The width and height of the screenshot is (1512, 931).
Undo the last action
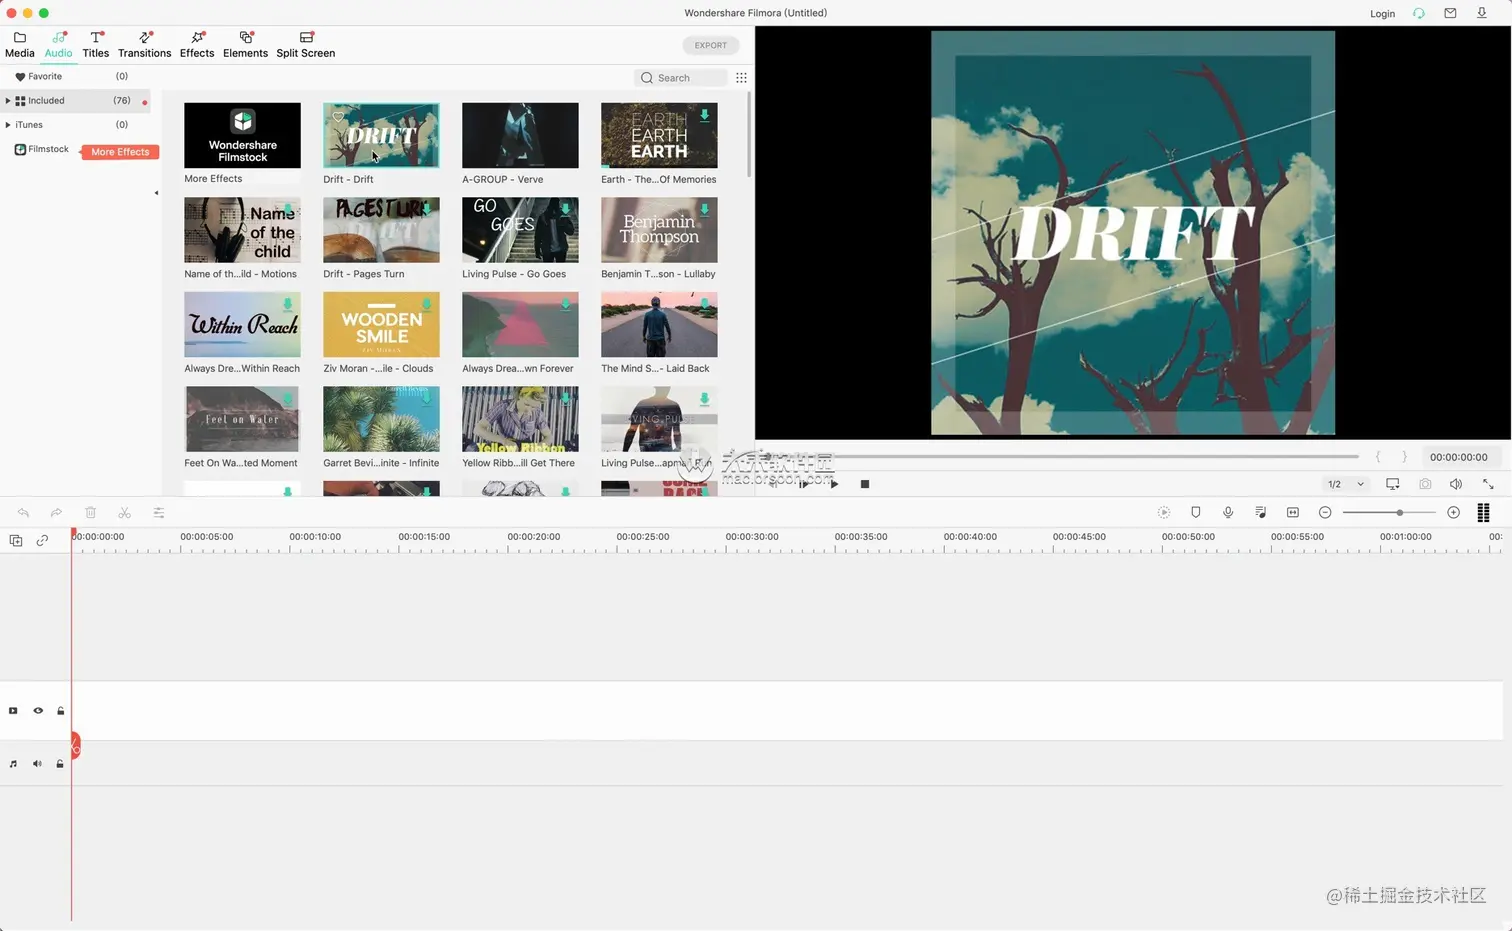coord(23,513)
